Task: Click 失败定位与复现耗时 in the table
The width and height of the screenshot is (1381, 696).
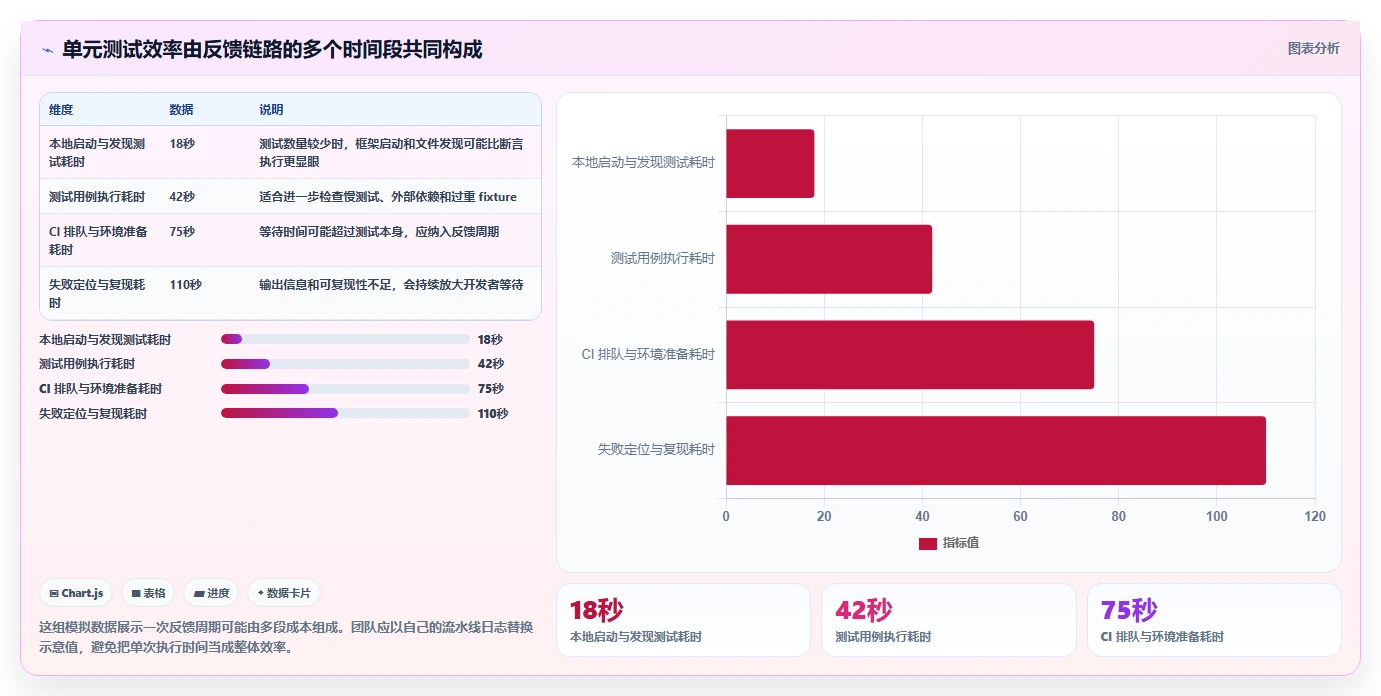Action: click(99, 293)
